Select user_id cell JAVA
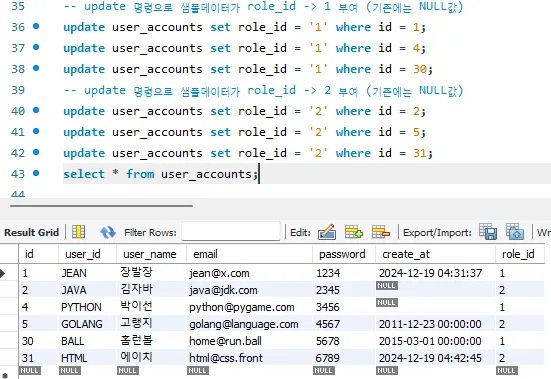Image resolution: width=551 pixels, height=379 pixels. click(x=87, y=290)
